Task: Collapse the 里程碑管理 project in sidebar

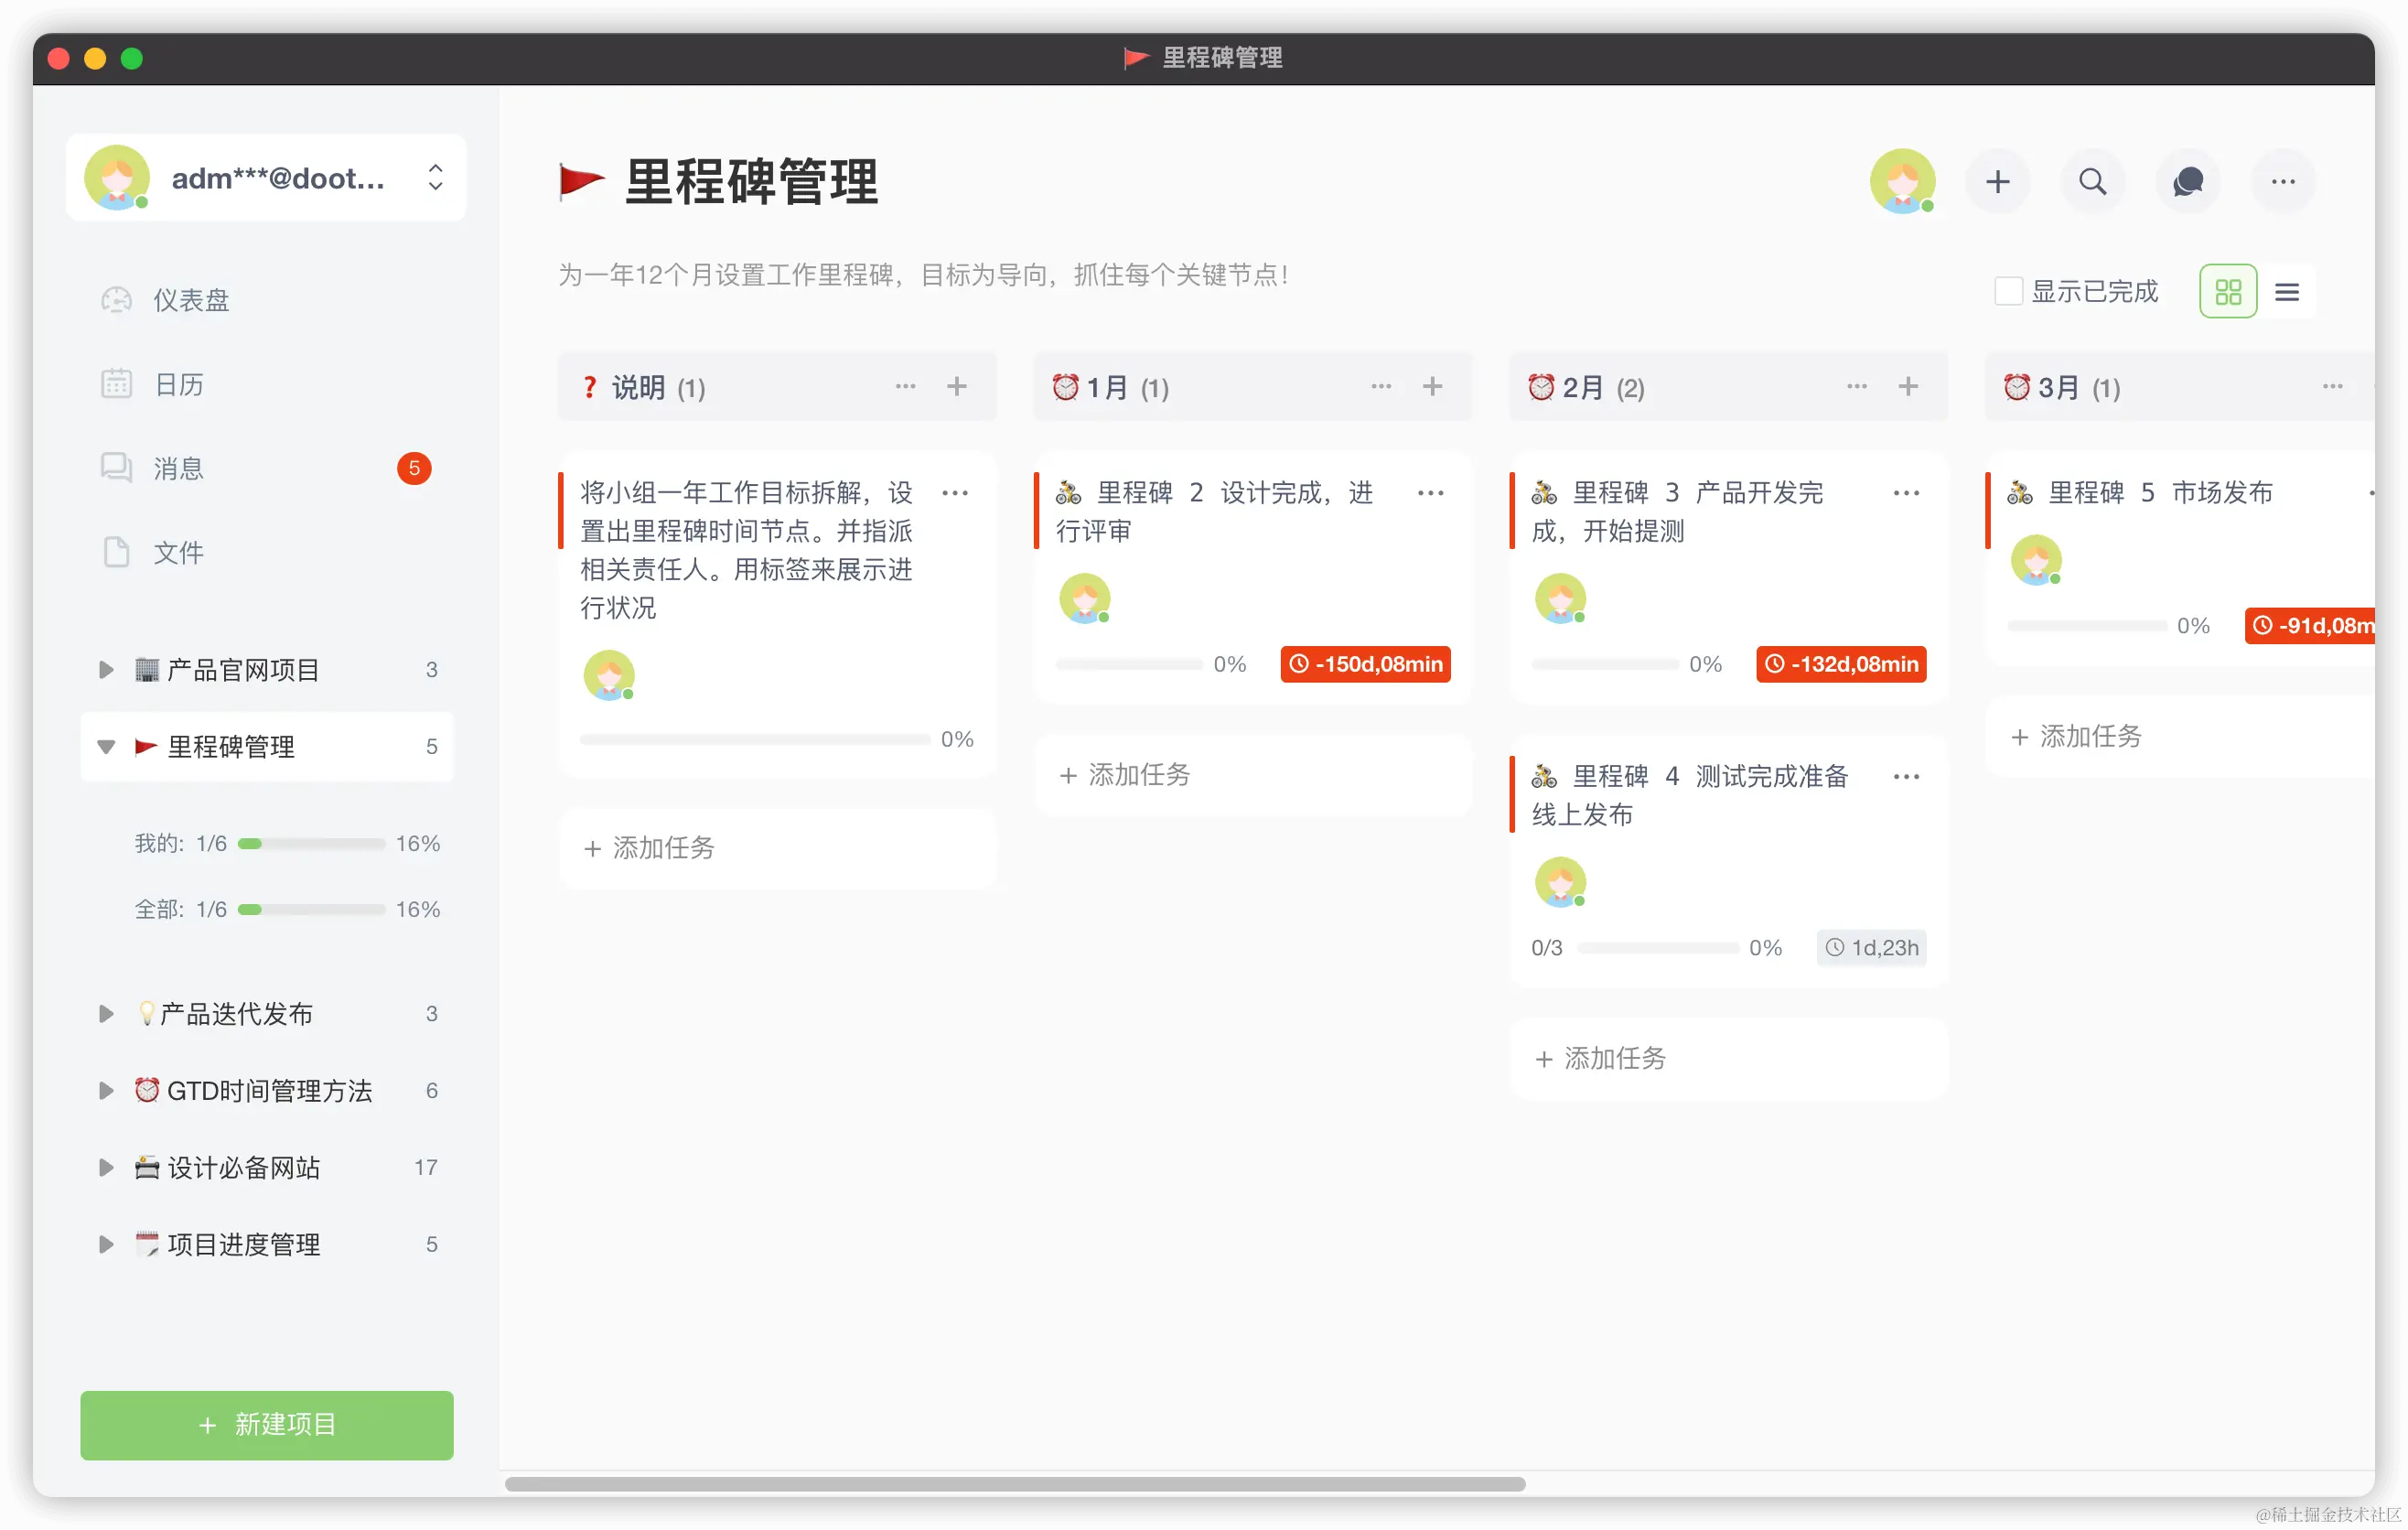Action: pos(106,747)
